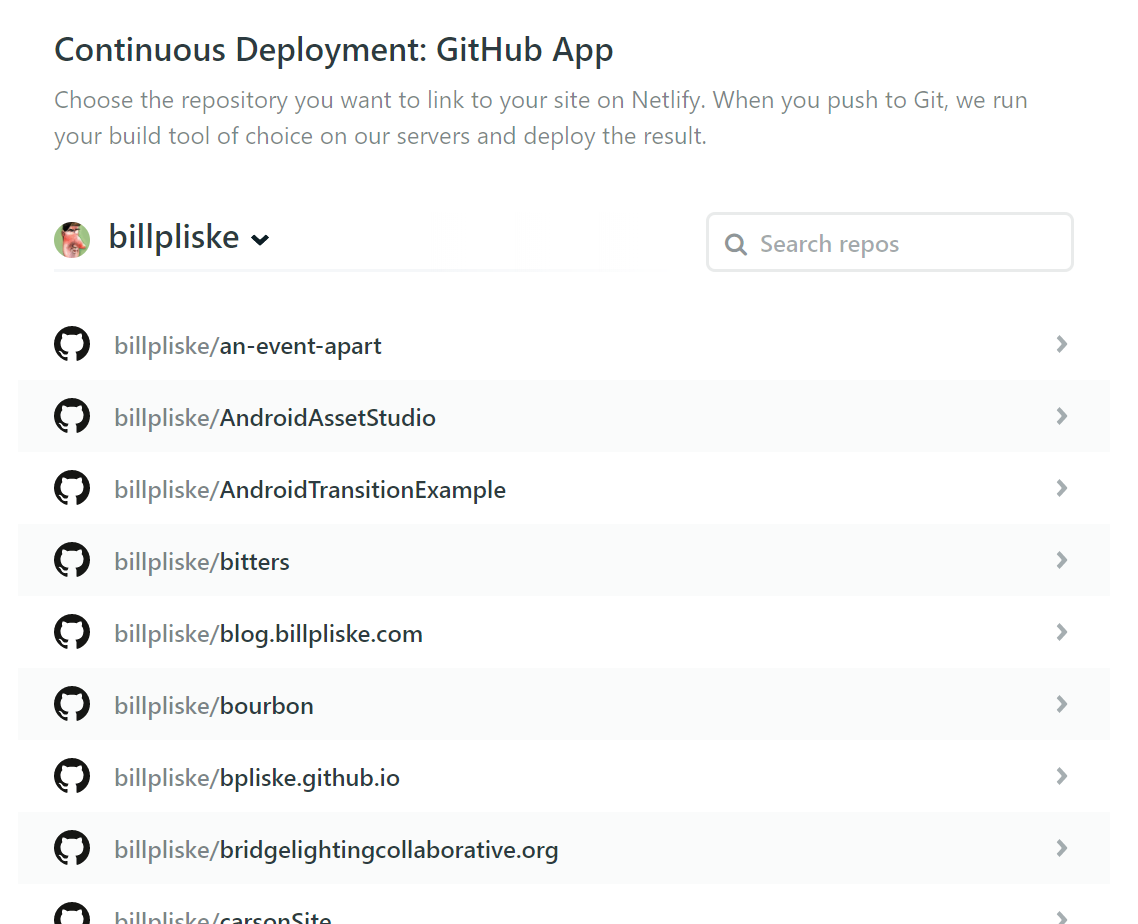Click the chevron for AndroidAssetStudio row
Viewport: 1138px width, 924px height.
(x=1062, y=416)
